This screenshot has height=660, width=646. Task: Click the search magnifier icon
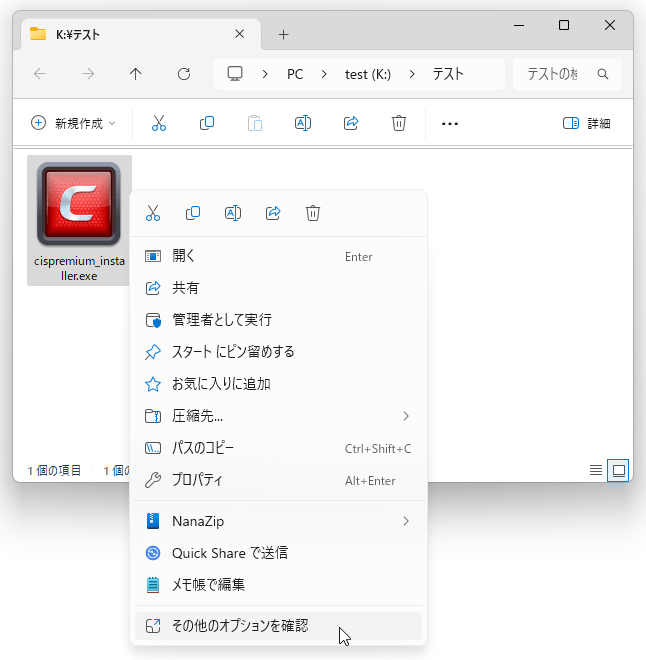[x=603, y=74]
